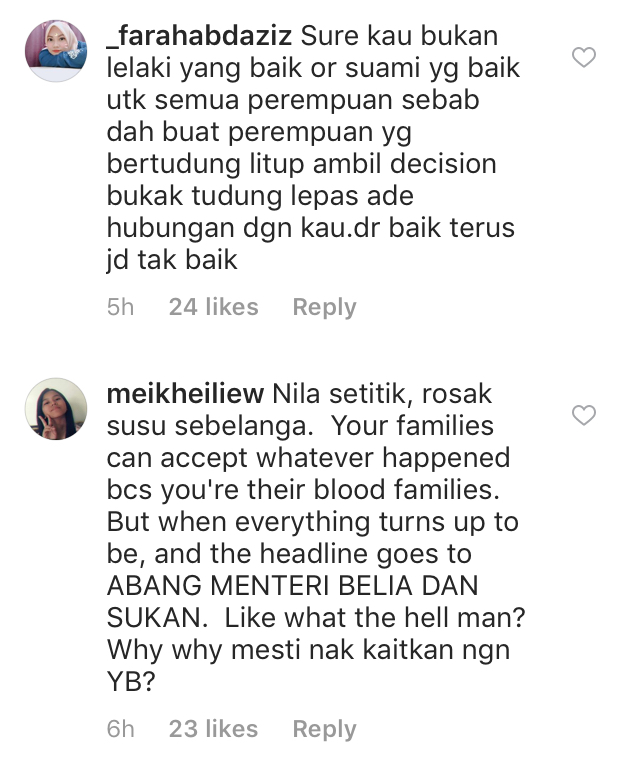Viewport: 640px width, 757px height.
Task: Tap the phrase "ABANG MENTERI BELIA DAN"
Action: (292, 585)
